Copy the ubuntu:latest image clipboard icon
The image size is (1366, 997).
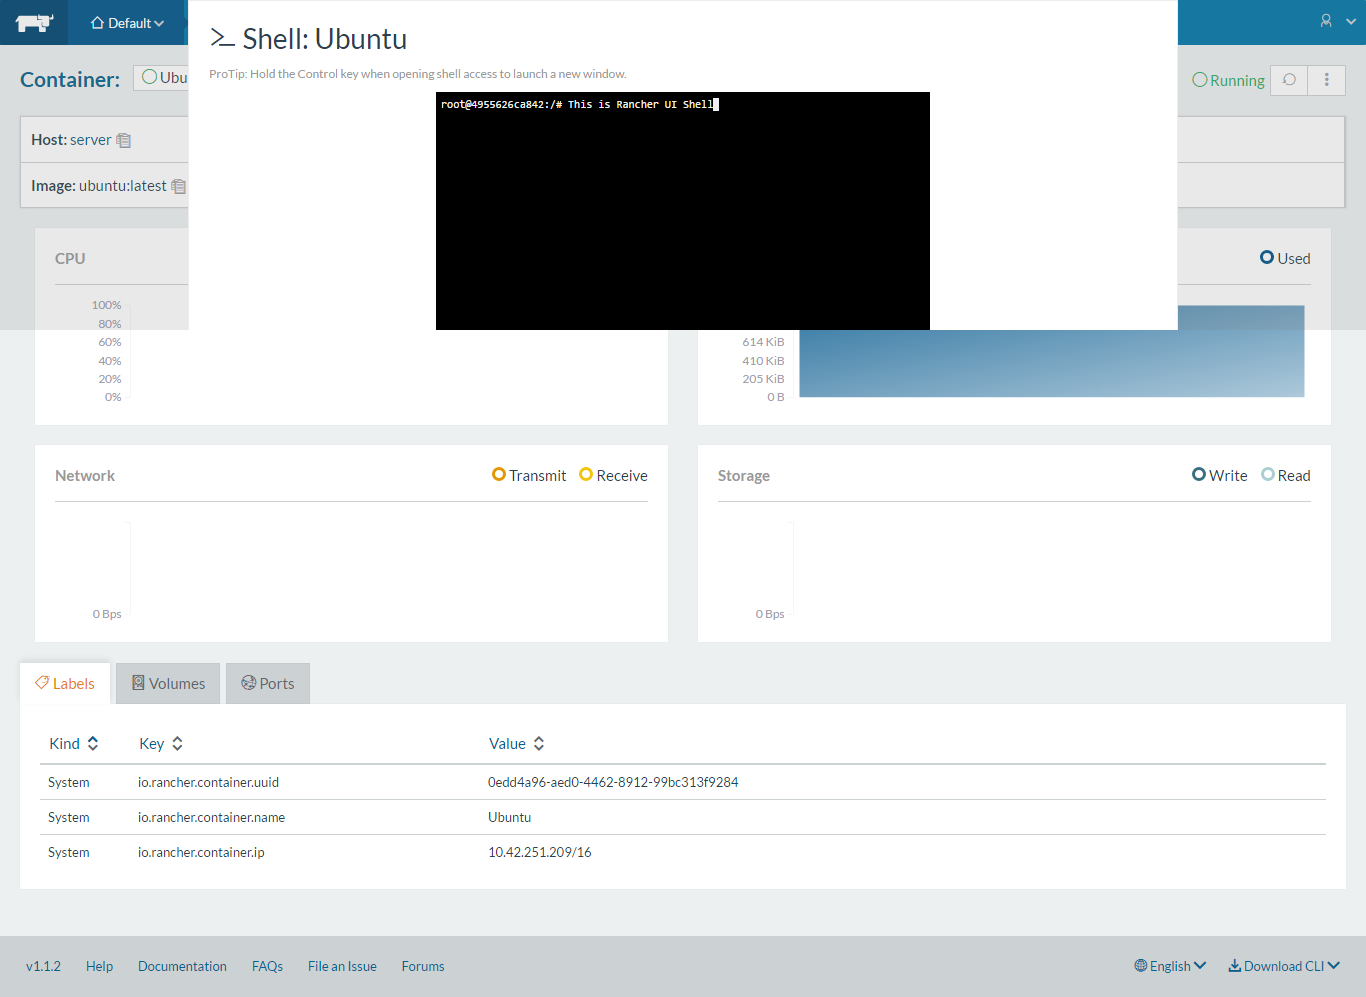coord(179,186)
